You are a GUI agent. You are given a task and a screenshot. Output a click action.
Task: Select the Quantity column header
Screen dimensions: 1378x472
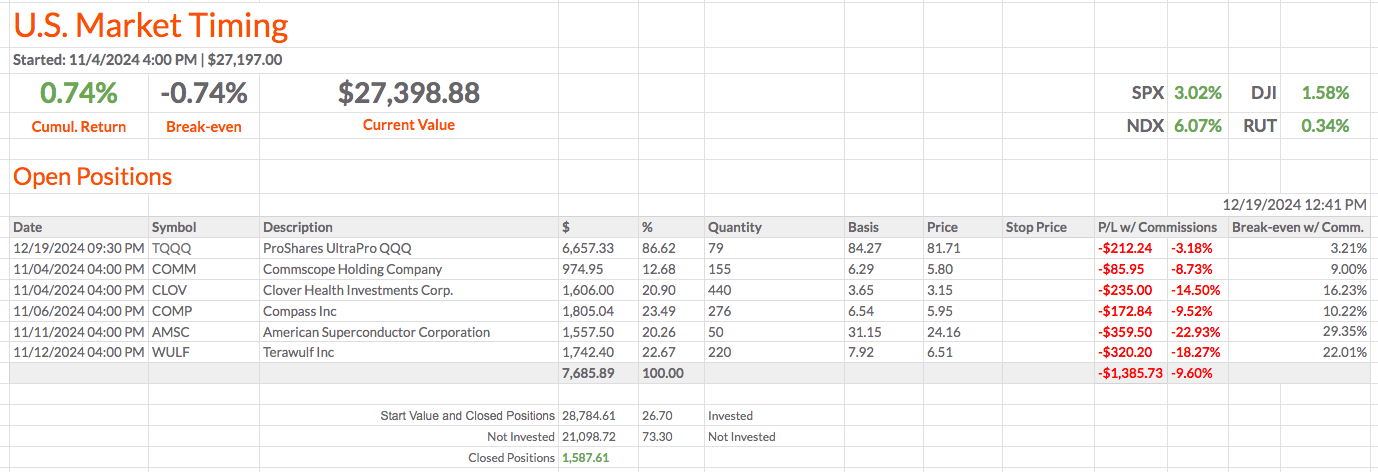735,227
